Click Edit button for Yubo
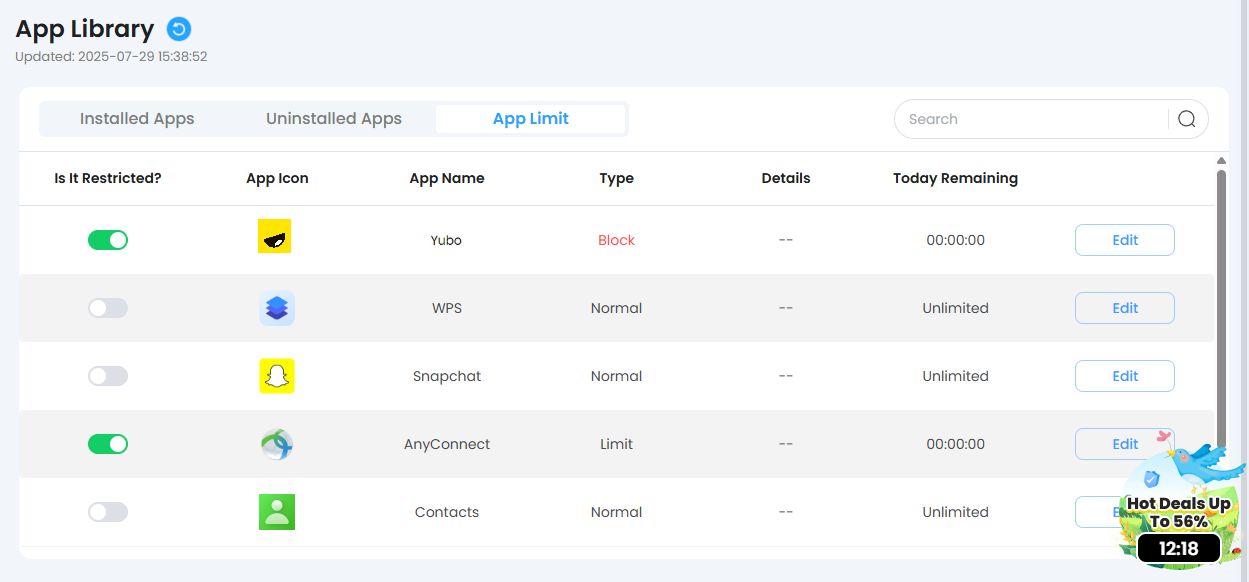 pyautogui.click(x=1124, y=240)
